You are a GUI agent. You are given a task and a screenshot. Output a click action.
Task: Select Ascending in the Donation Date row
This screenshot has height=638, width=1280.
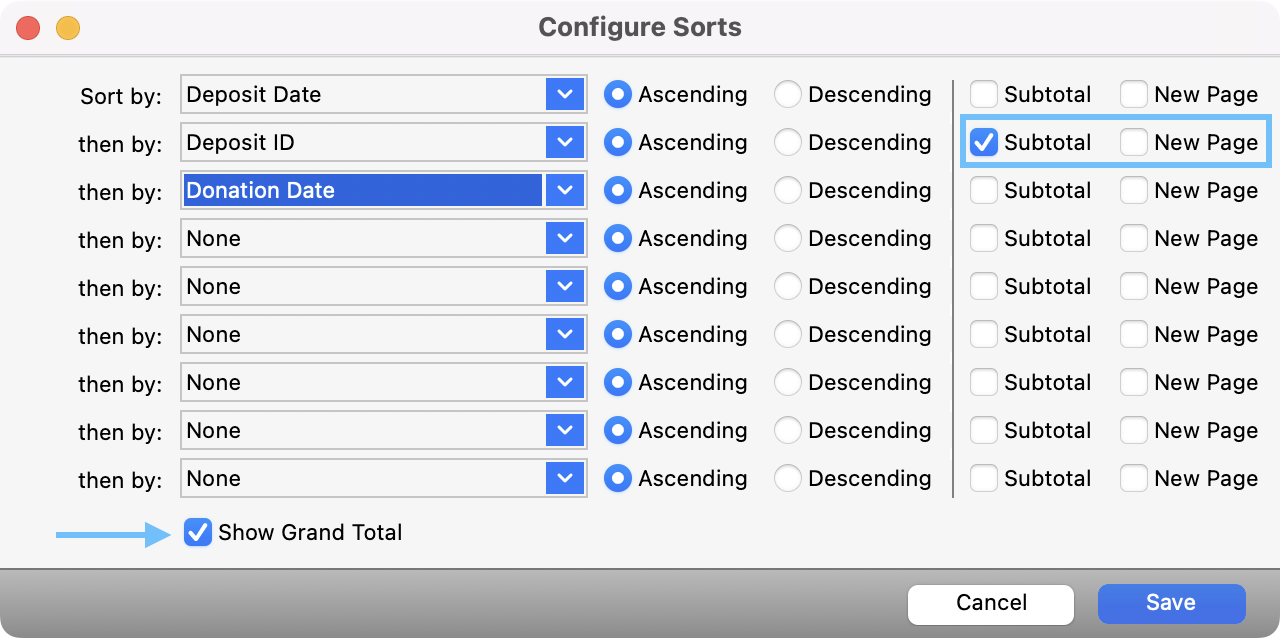618,191
